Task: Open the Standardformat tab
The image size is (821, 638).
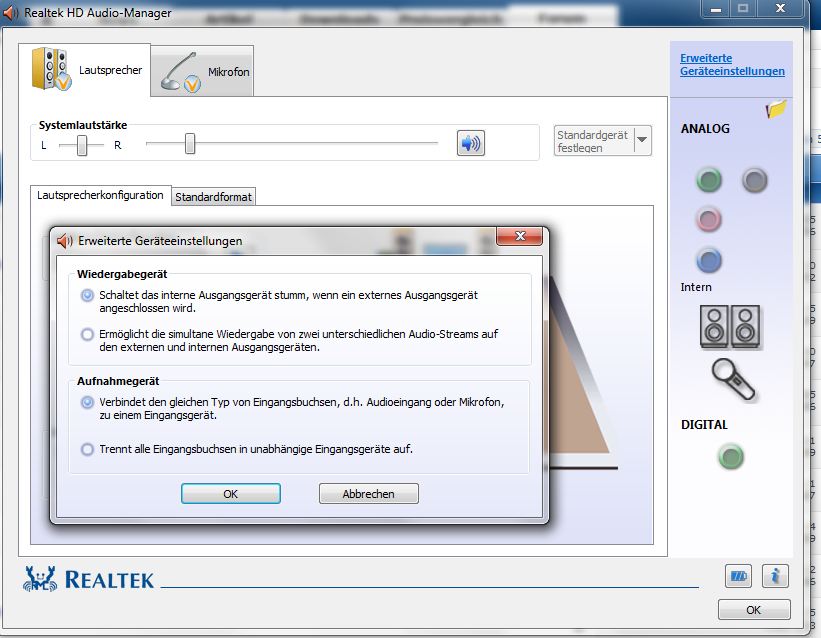Action: tap(213, 197)
